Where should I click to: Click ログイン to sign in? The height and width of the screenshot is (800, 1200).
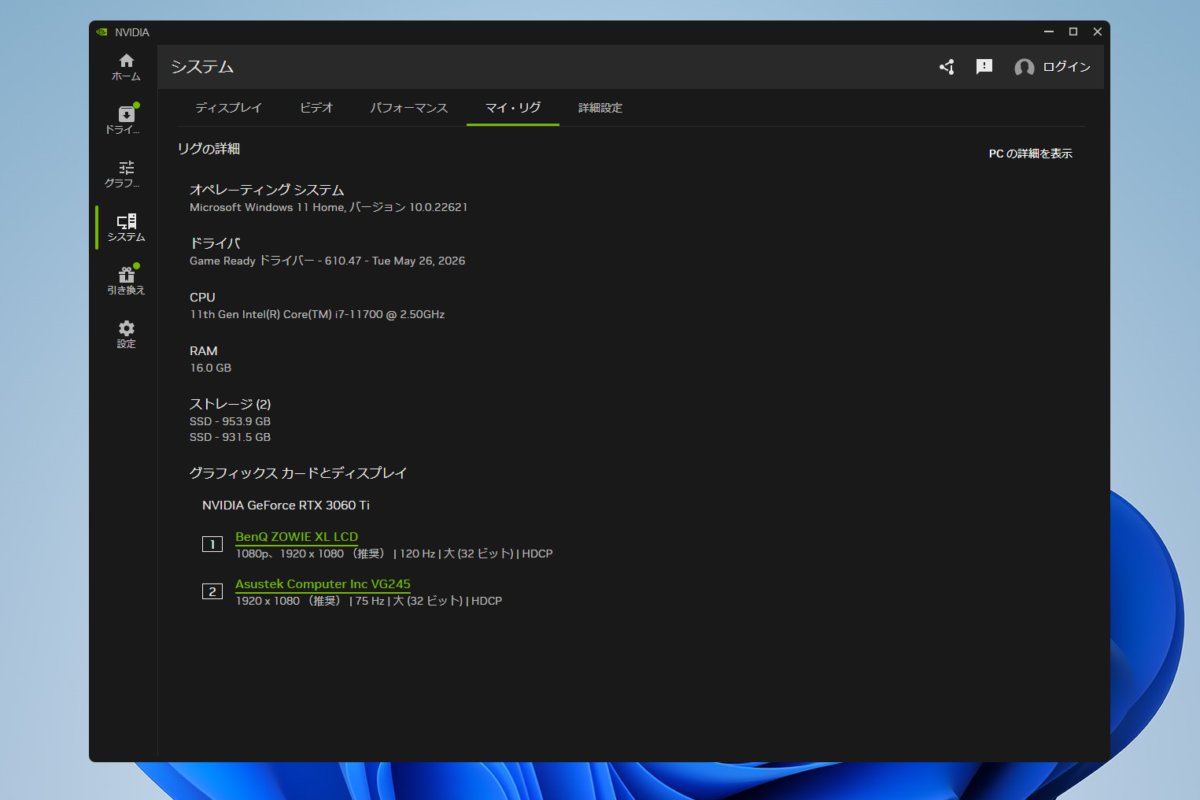pyautogui.click(x=1066, y=67)
